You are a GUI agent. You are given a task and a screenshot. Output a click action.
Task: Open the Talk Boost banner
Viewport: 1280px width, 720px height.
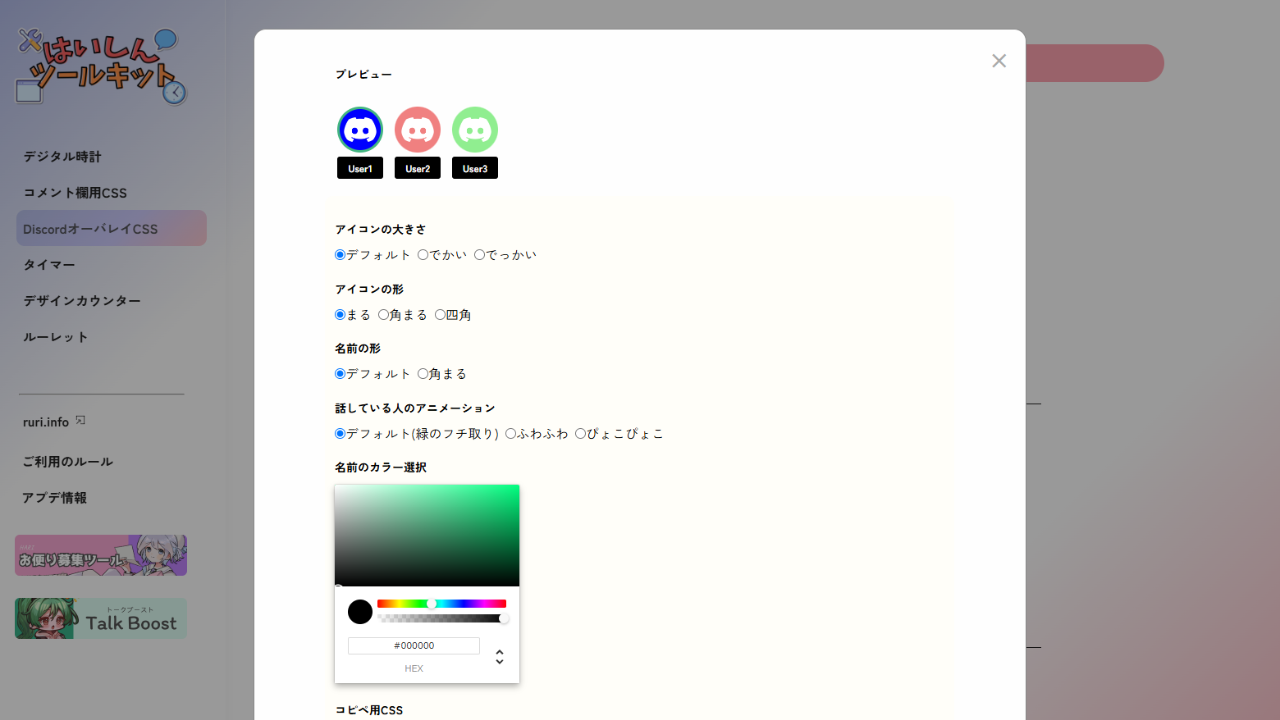pos(100,618)
